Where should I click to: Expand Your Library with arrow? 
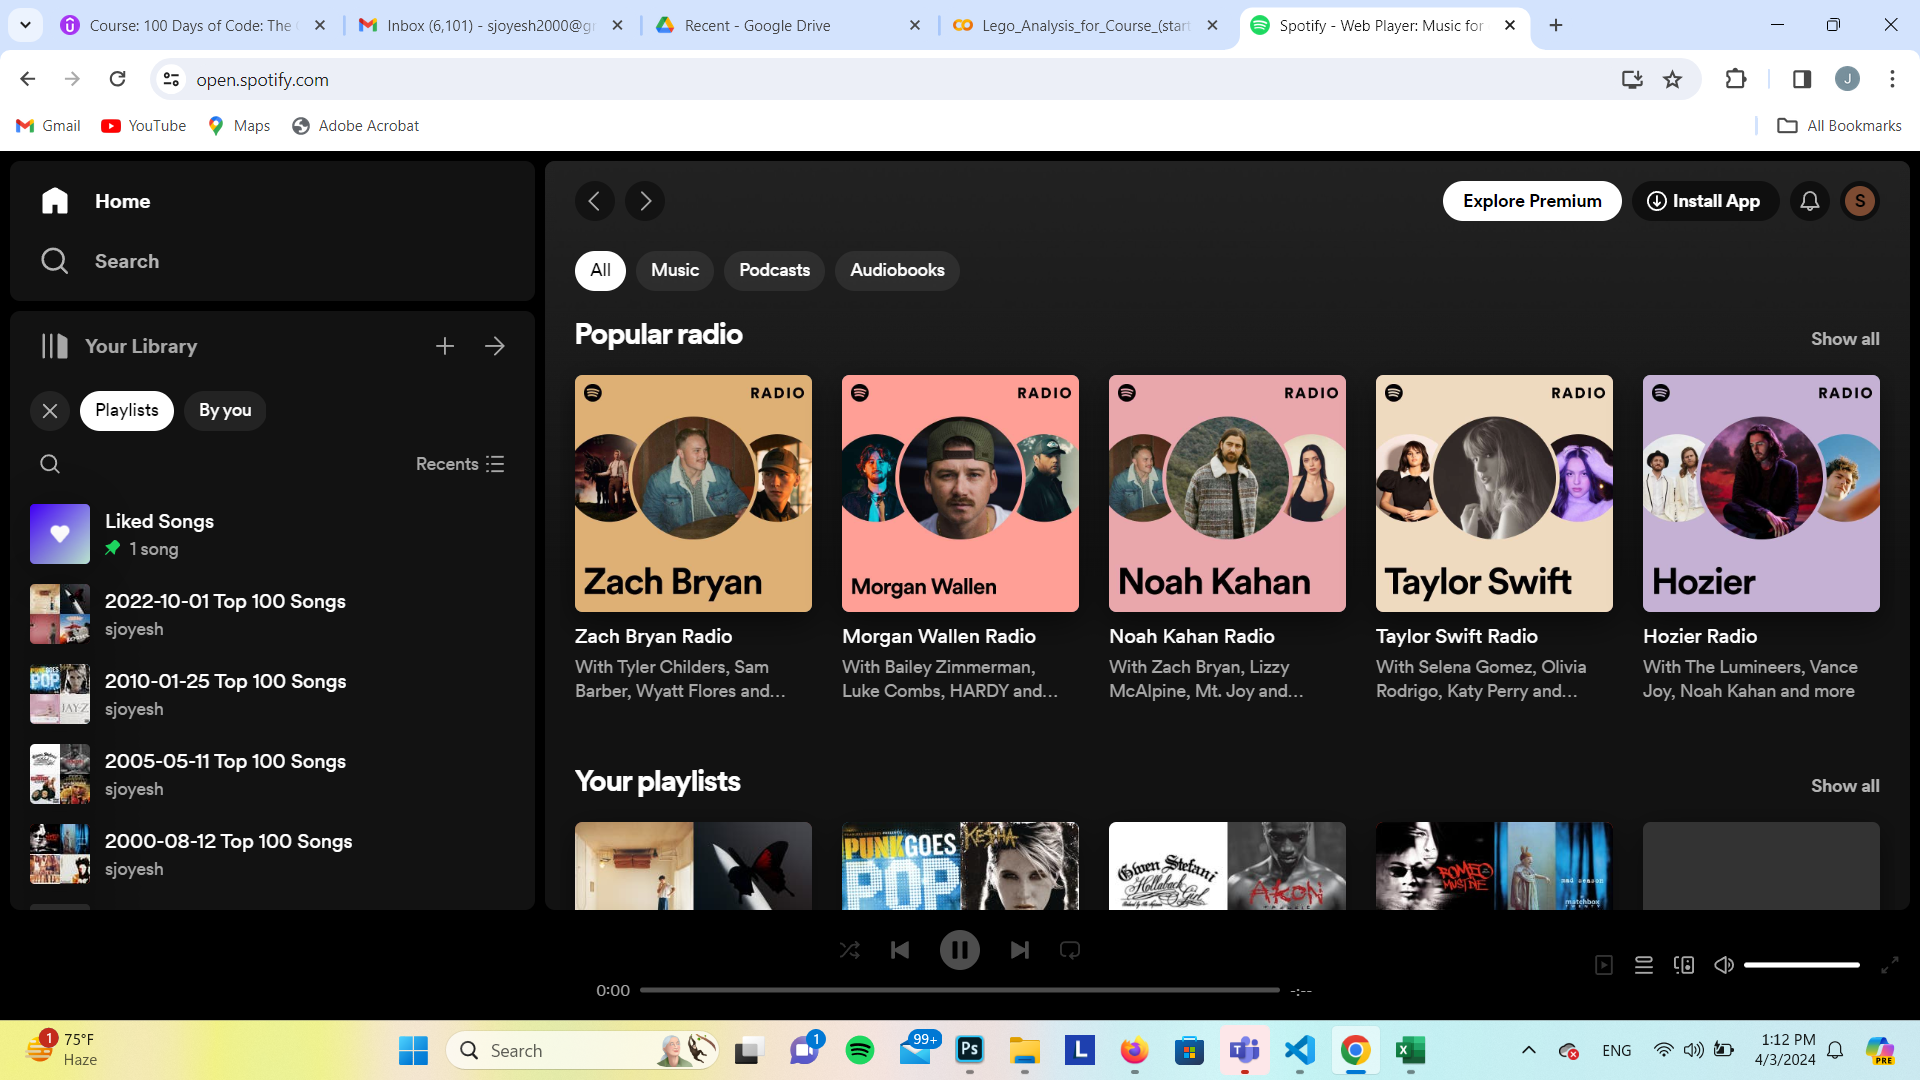(495, 346)
